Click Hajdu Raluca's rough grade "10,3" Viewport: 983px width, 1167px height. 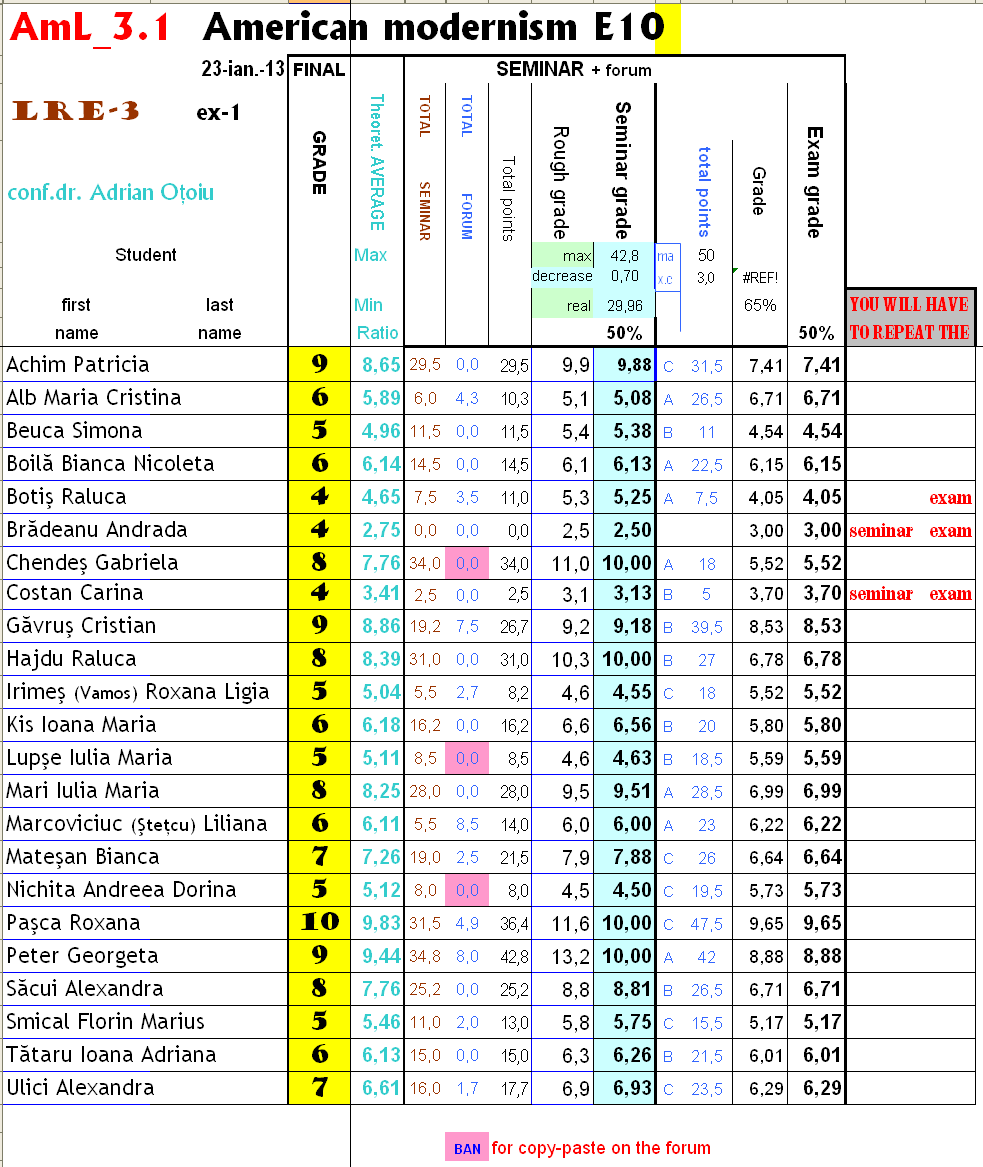[570, 659]
